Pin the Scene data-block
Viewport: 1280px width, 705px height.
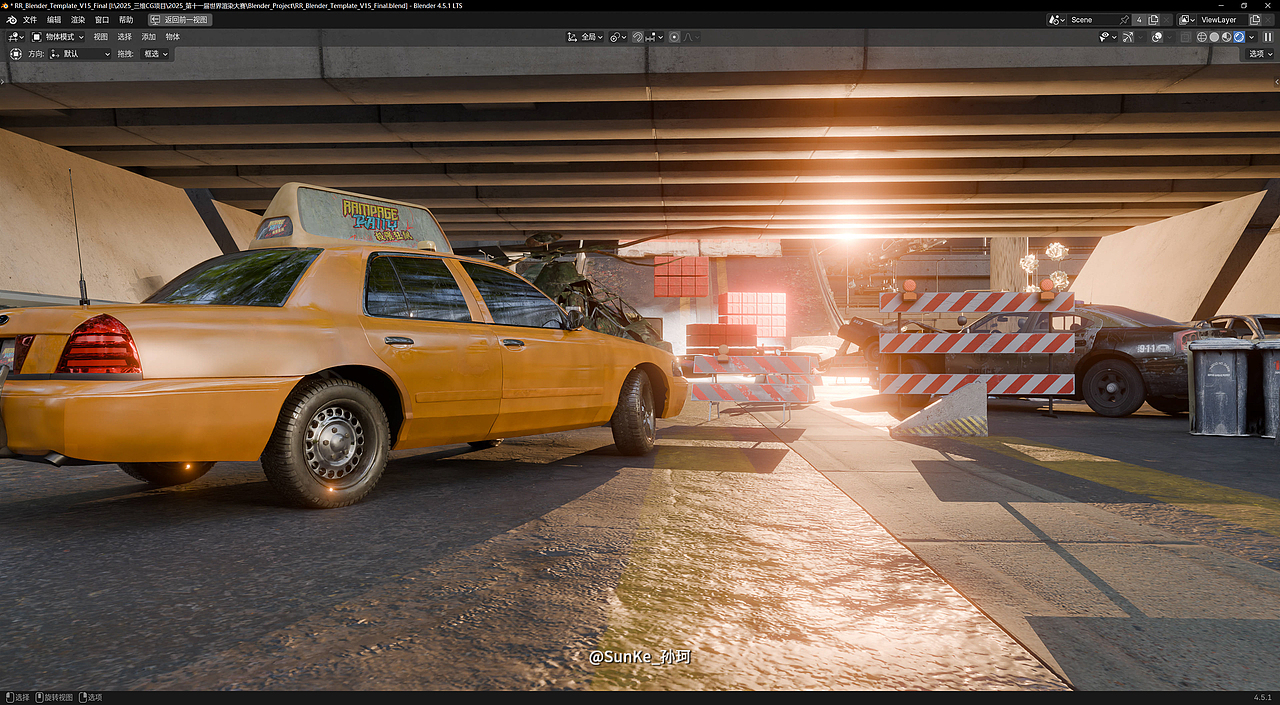pos(1125,19)
